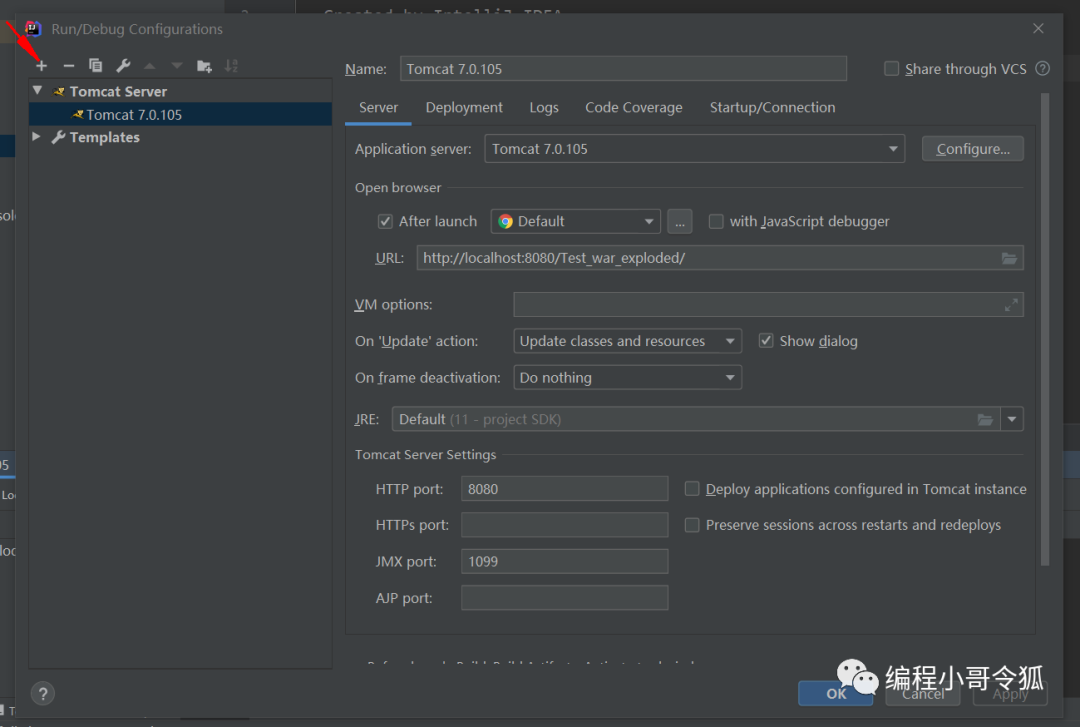Switch to the Logs tab

point(544,107)
